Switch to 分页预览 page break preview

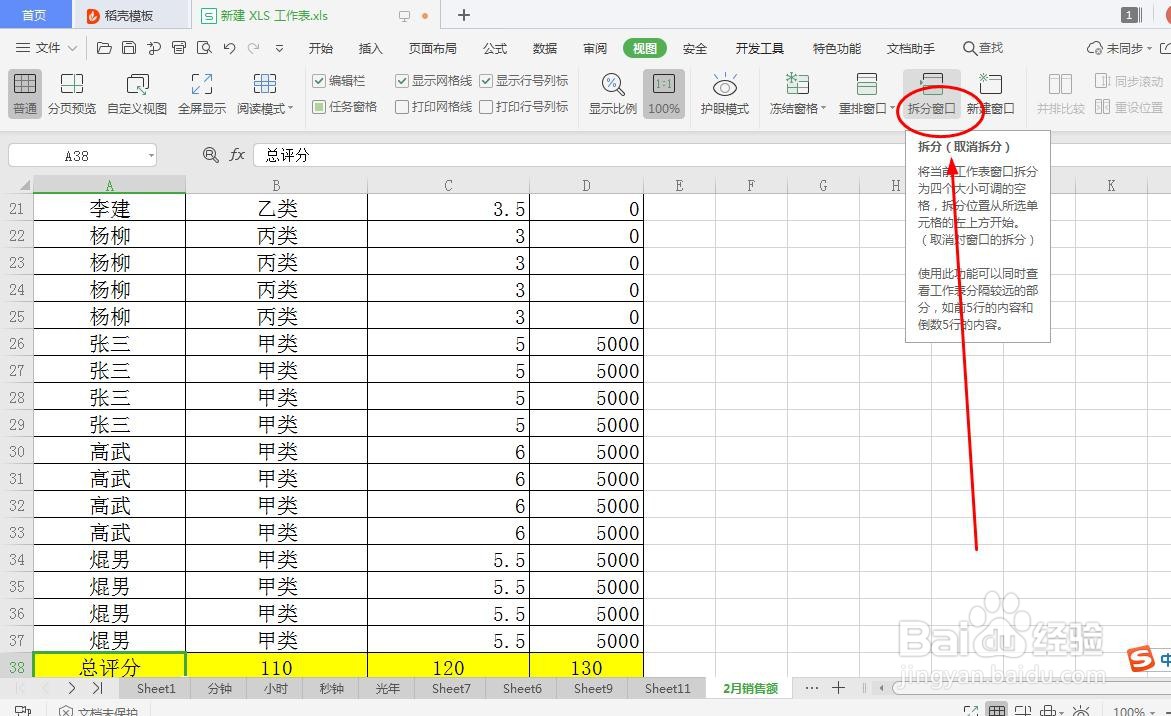point(72,93)
